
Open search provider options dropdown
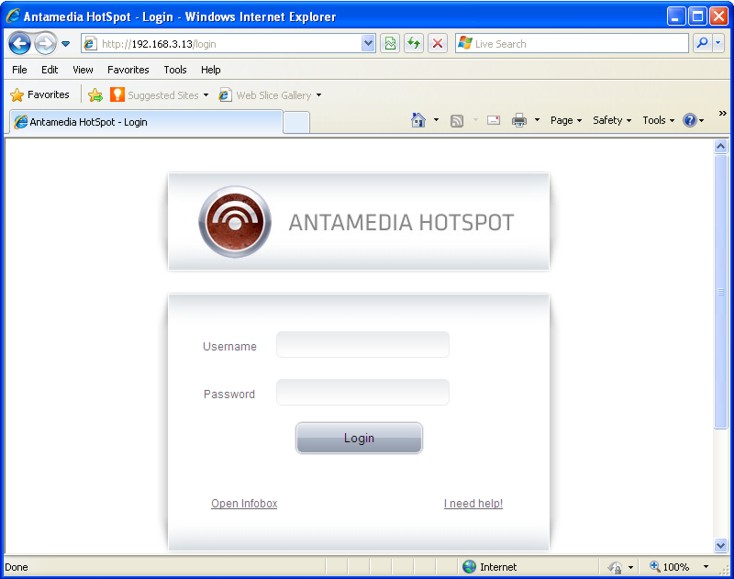click(719, 44)
